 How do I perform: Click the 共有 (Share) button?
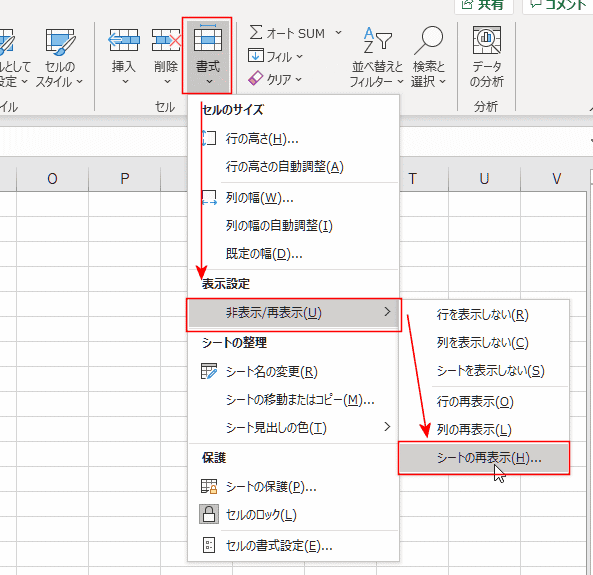[484, 5]
